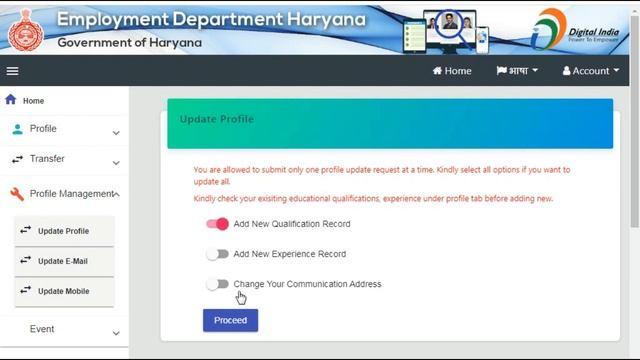This screenshot has height=360, width=640.
Task: Click the swap icon beside Update Profile
Action: [25, 230]
